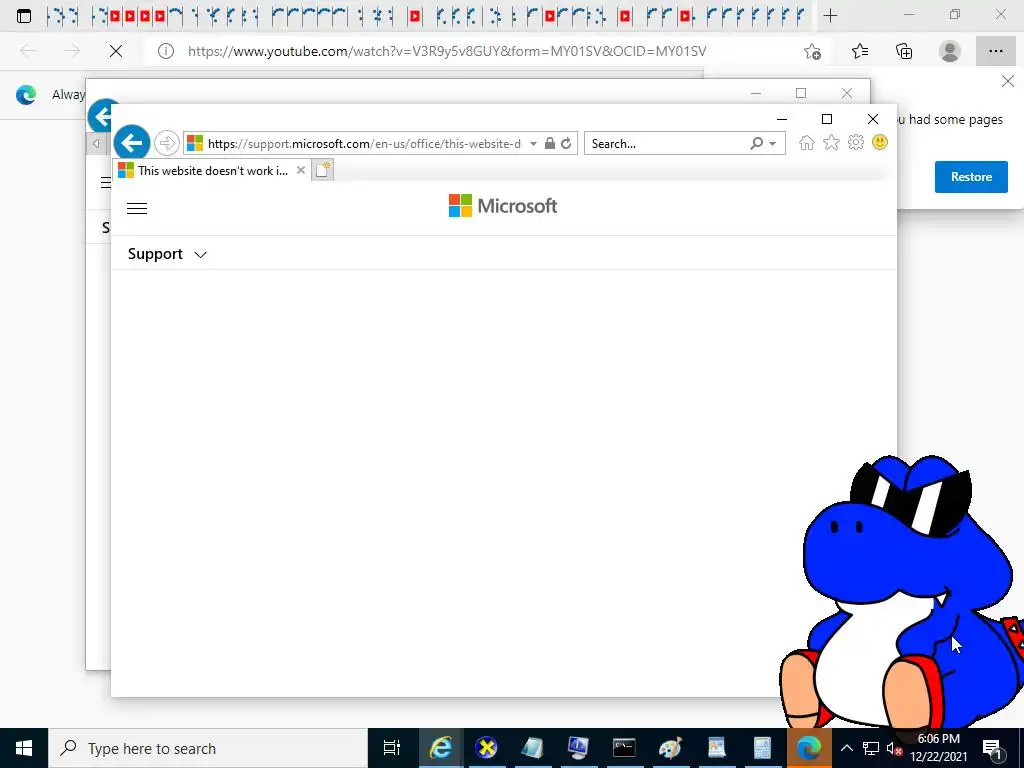Open the Edge Favorites list icon
The width and height of the screenshot is (1024, 768).
coord(860,51)
